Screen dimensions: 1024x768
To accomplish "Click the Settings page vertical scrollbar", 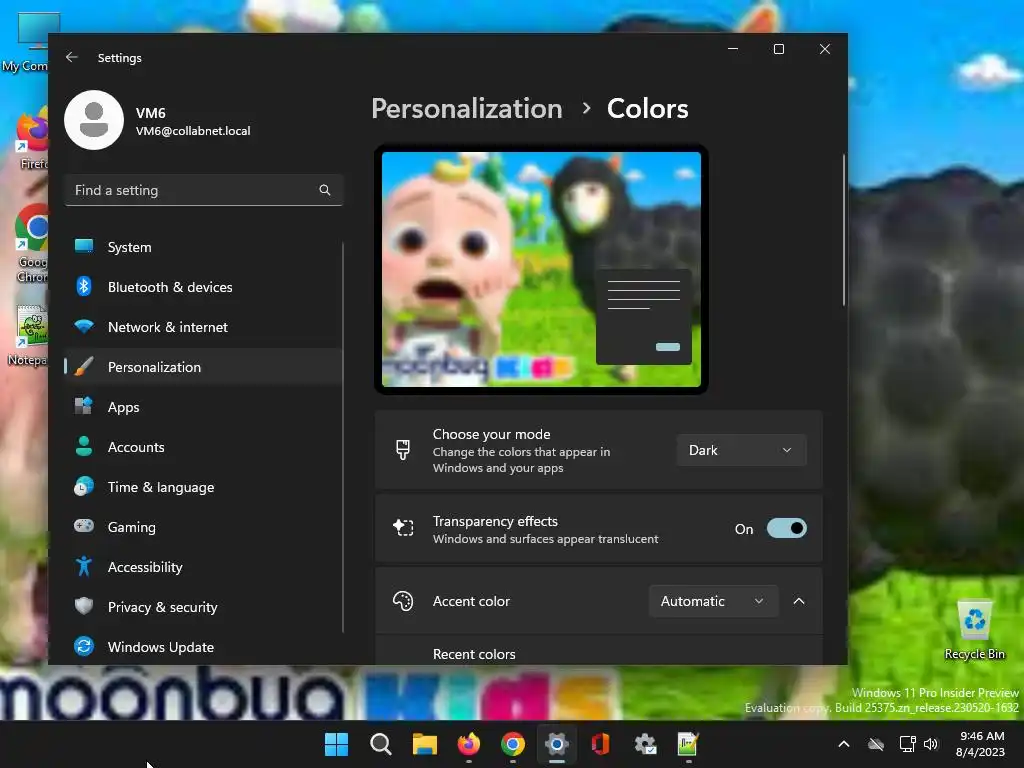I will pos(843,230).
